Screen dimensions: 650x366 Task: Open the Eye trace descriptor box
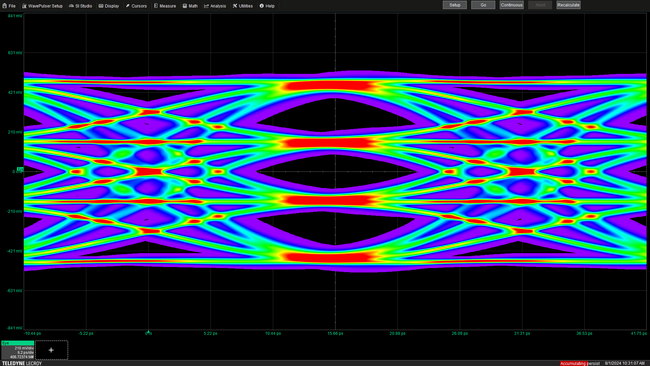(17, 350)
